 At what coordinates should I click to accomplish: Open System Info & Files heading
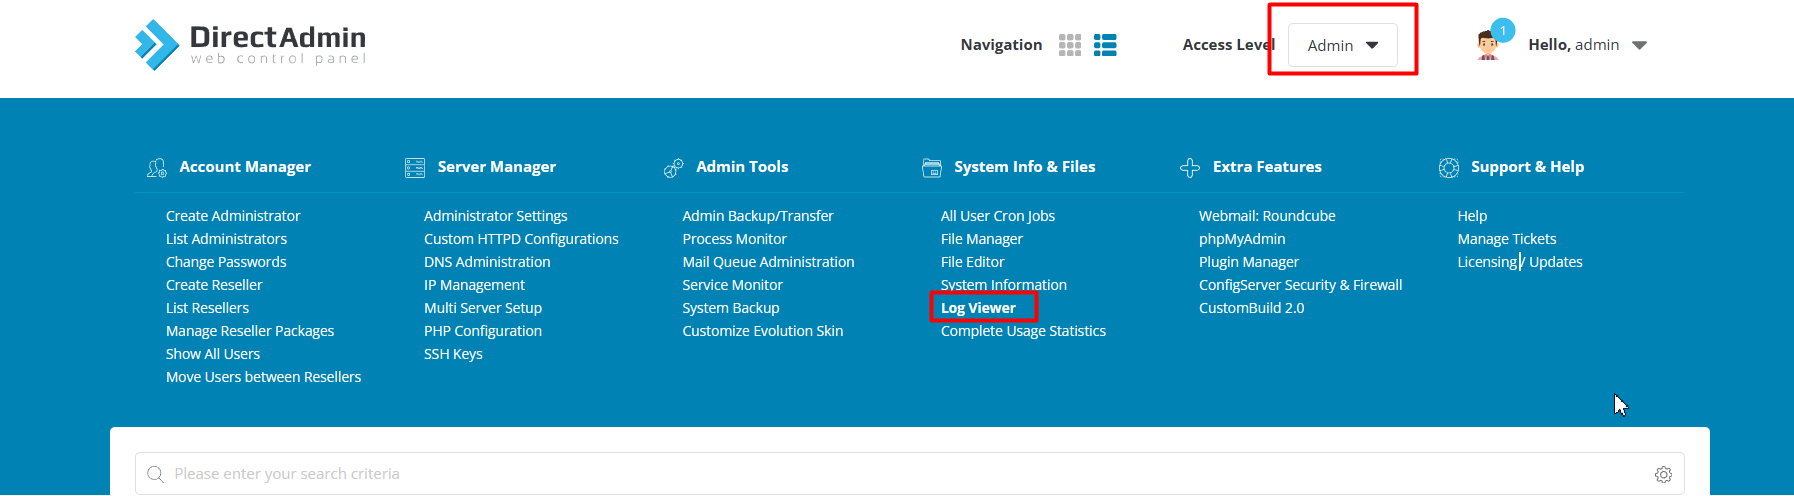coord(1025,167)
